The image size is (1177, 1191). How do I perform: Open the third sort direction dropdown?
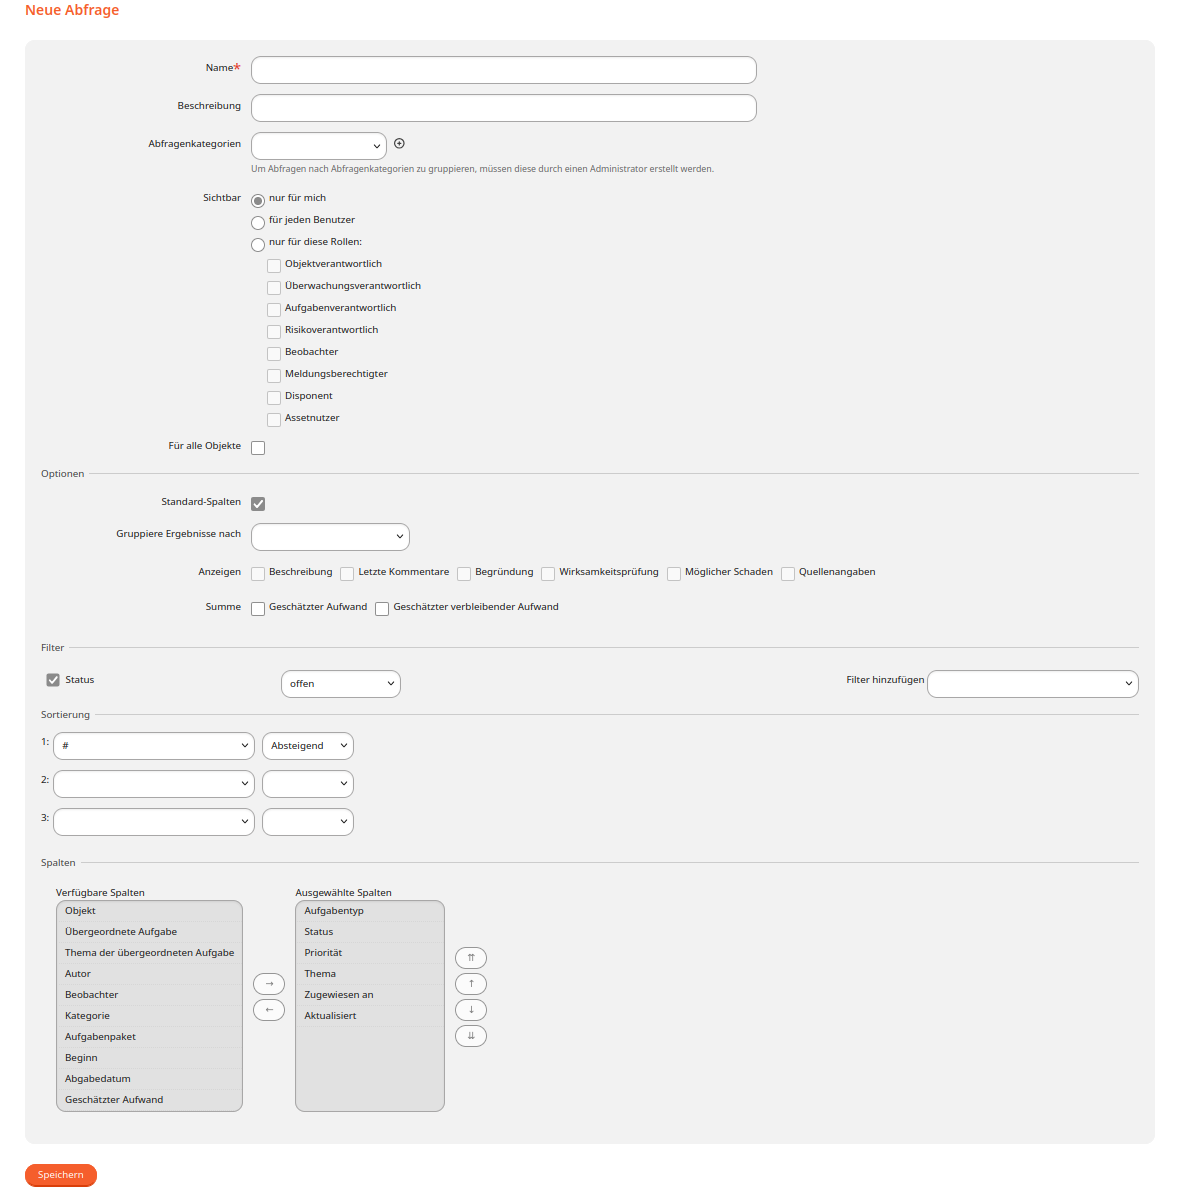[x=308, y=822]
